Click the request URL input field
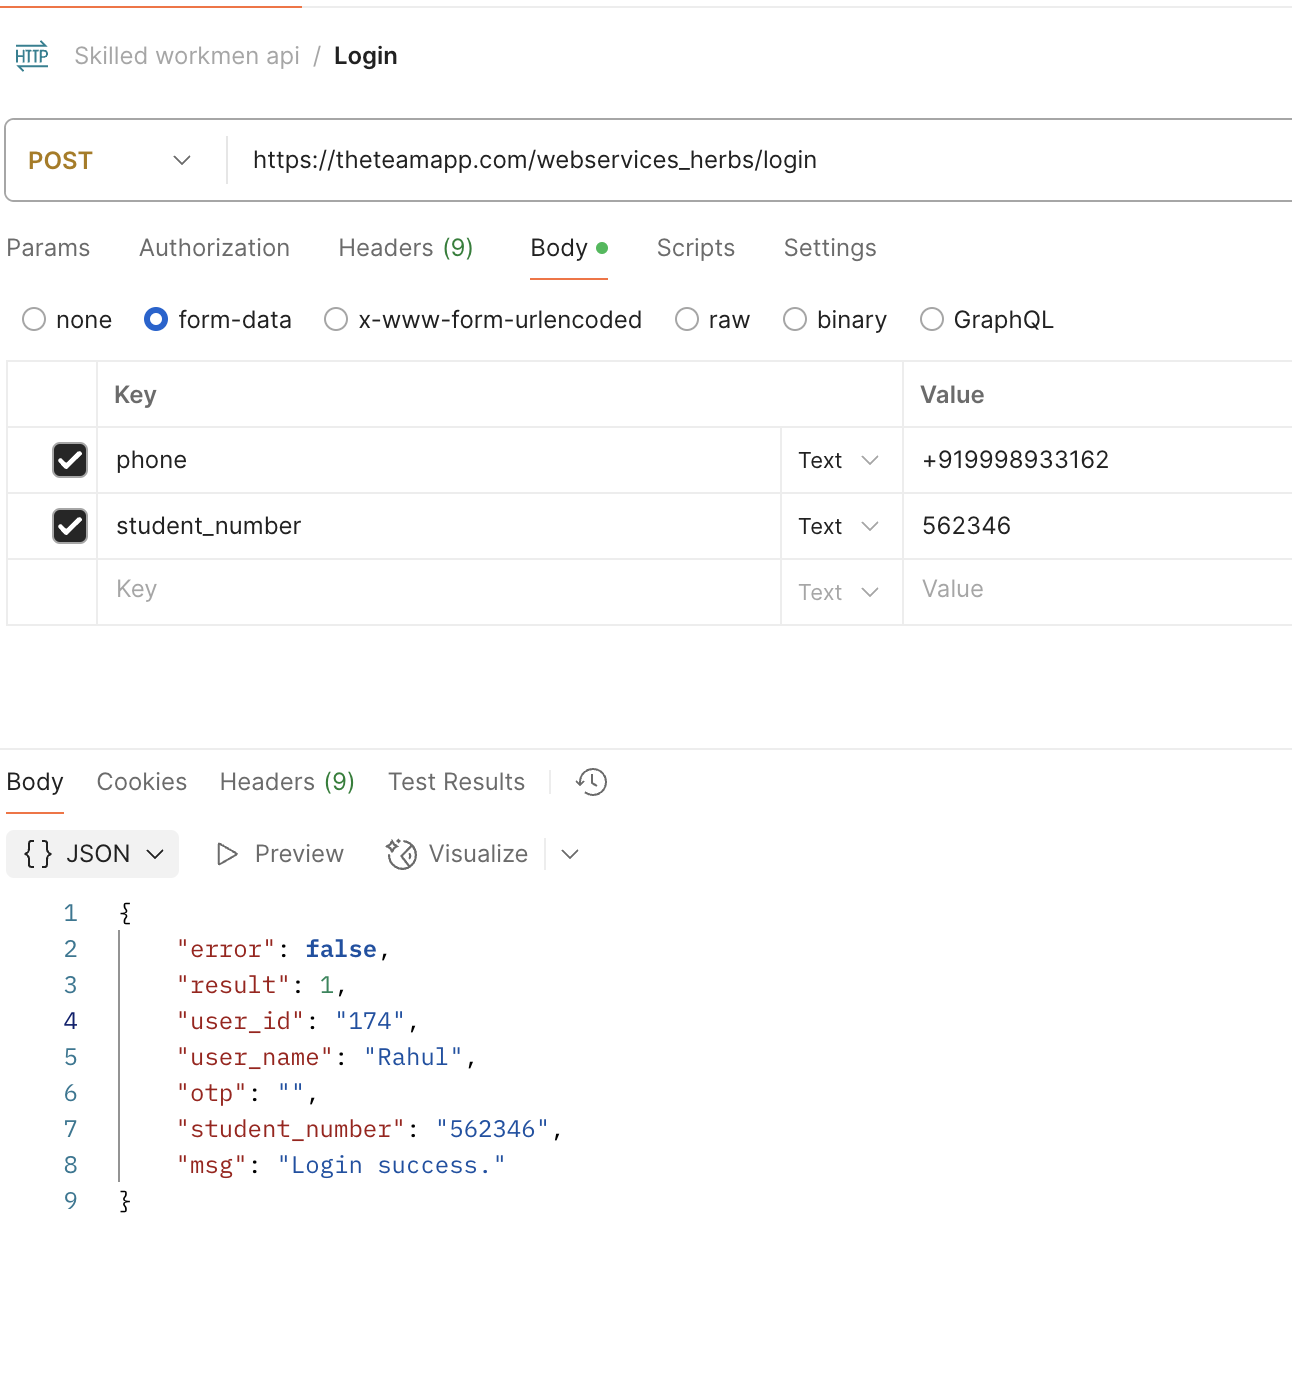 pyautogui.click(x=700, y=161)
